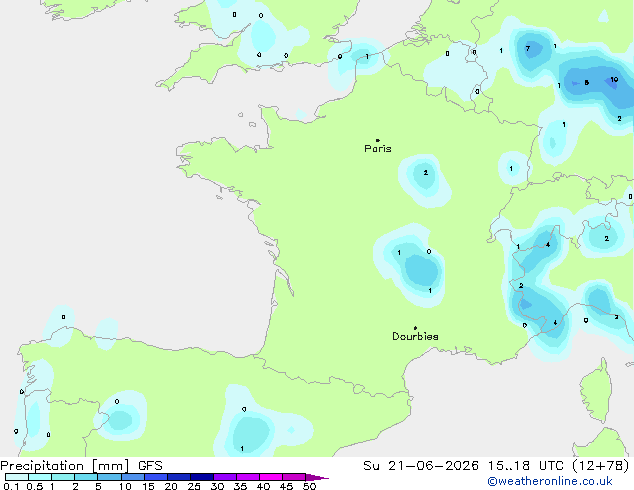Screen dimensions: 634x490
Task: Pick the 25–30 mm navy legend swatch
Action: click(x=202, y=477)
